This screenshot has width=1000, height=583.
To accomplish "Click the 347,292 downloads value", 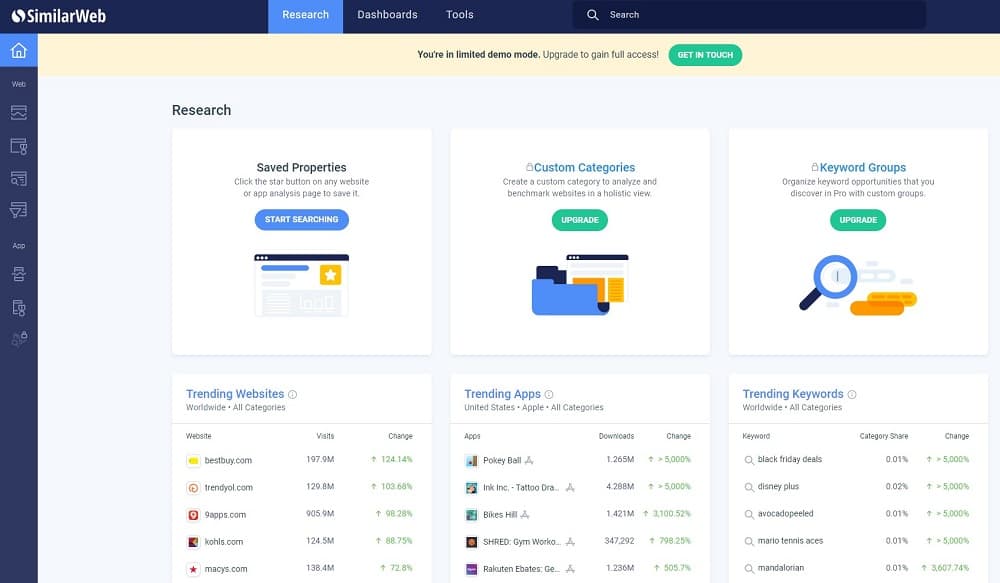I will (619, 541).
